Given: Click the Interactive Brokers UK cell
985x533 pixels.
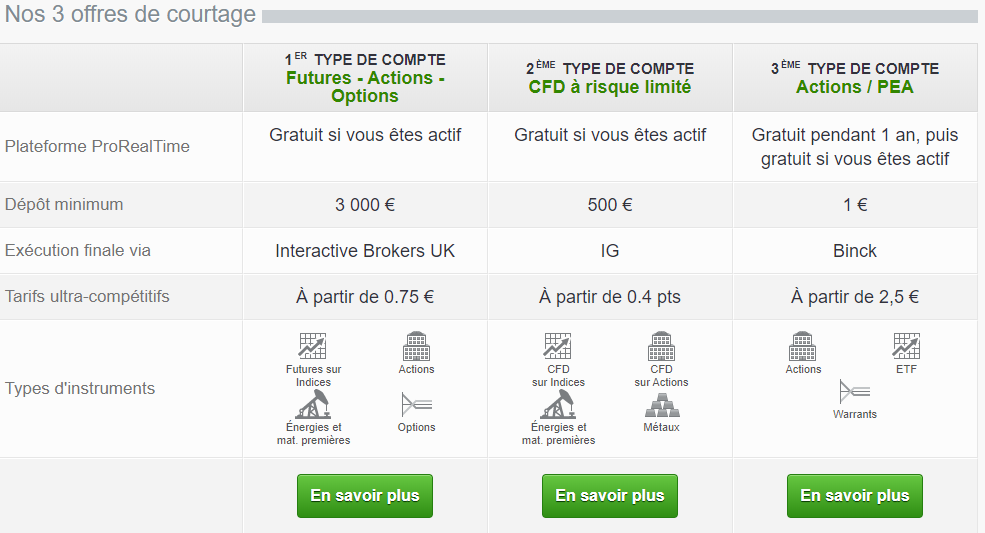Looking at the screenshot, I should (x=365, y=251).
